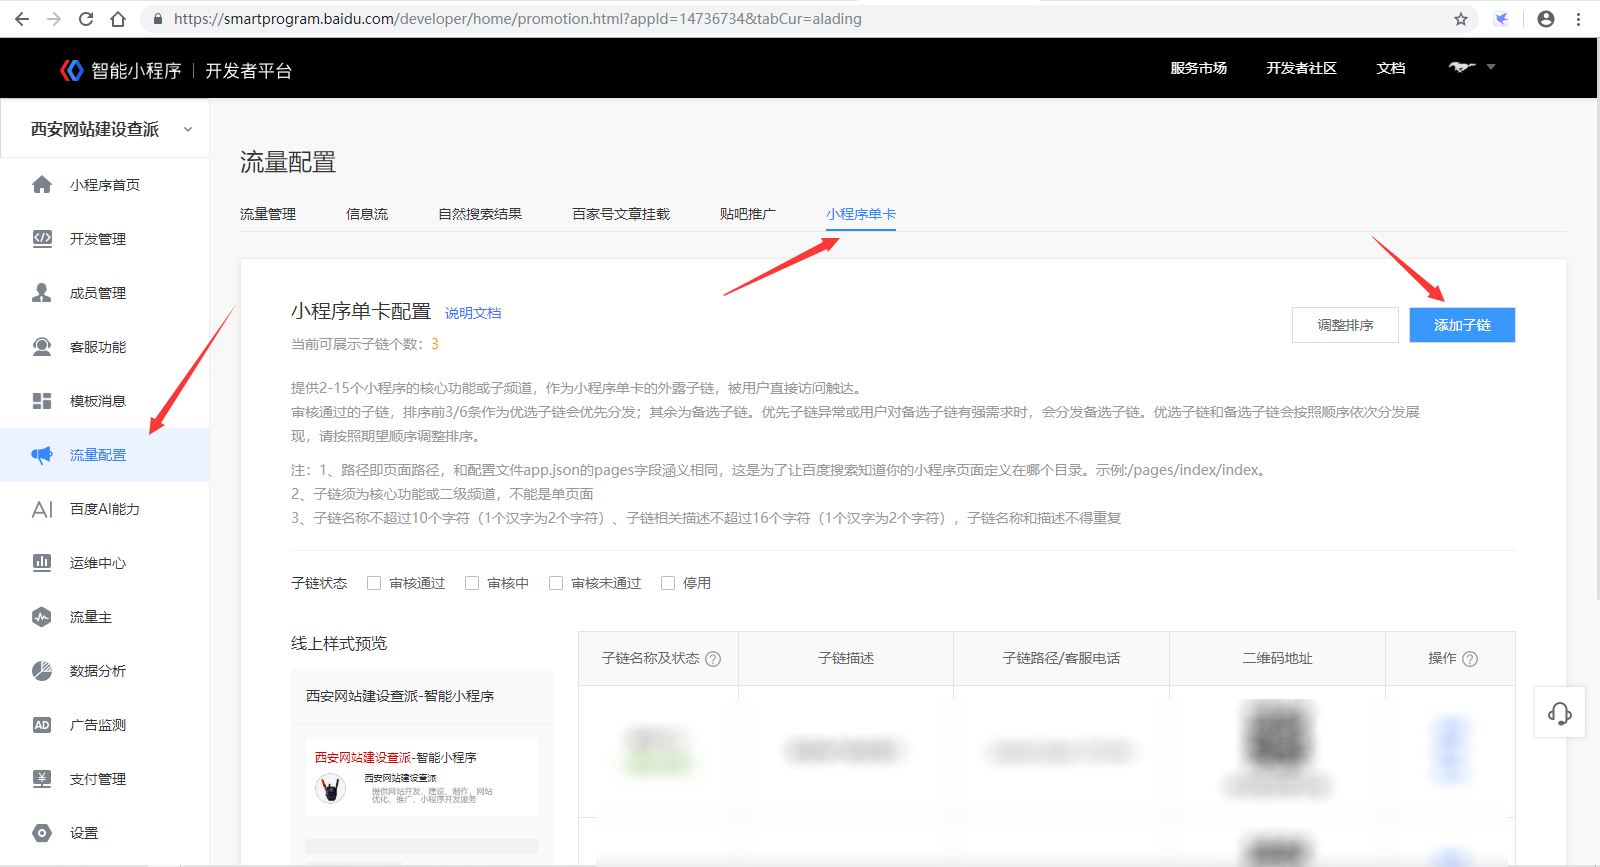
Task: Click the 添加子链 button
Action: (x=1462, y=325)
